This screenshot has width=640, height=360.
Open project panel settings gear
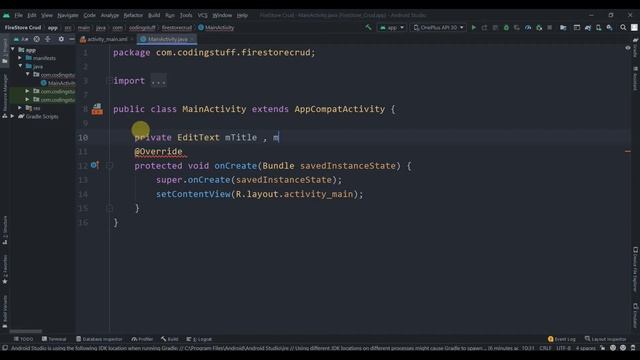61,39
